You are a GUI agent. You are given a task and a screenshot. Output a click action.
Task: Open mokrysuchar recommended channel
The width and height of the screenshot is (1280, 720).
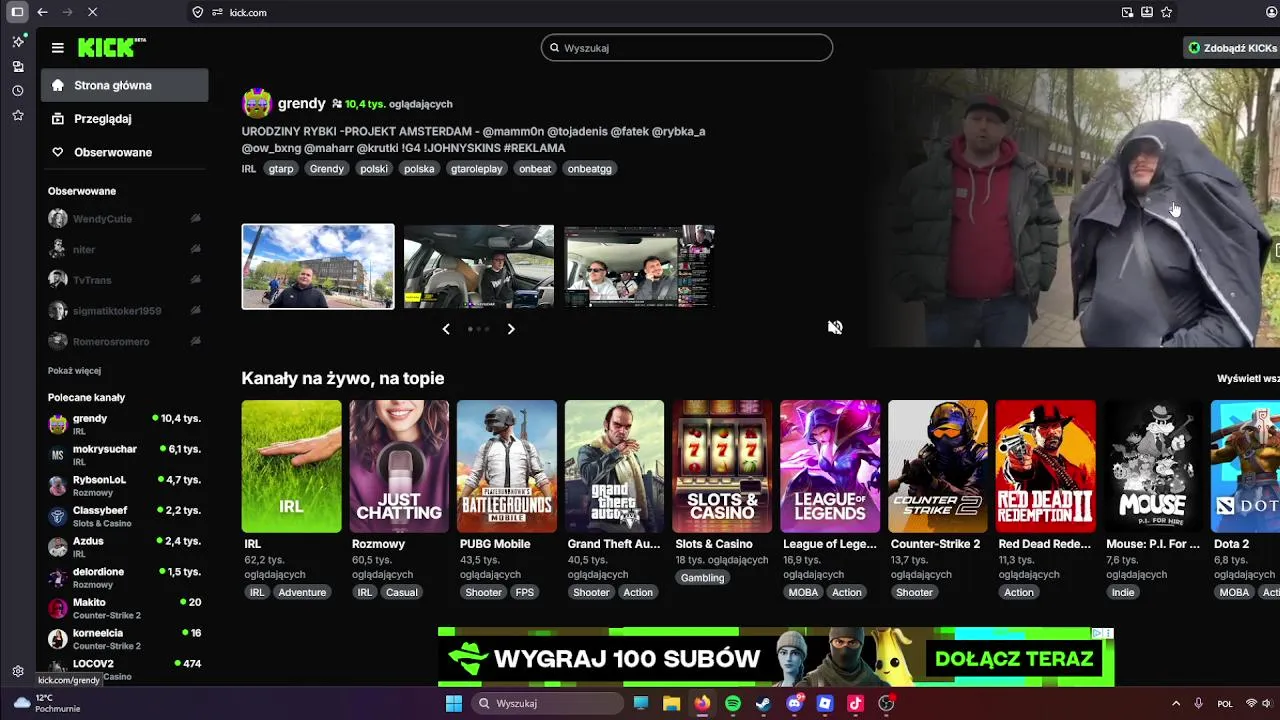tap(125, 455)
